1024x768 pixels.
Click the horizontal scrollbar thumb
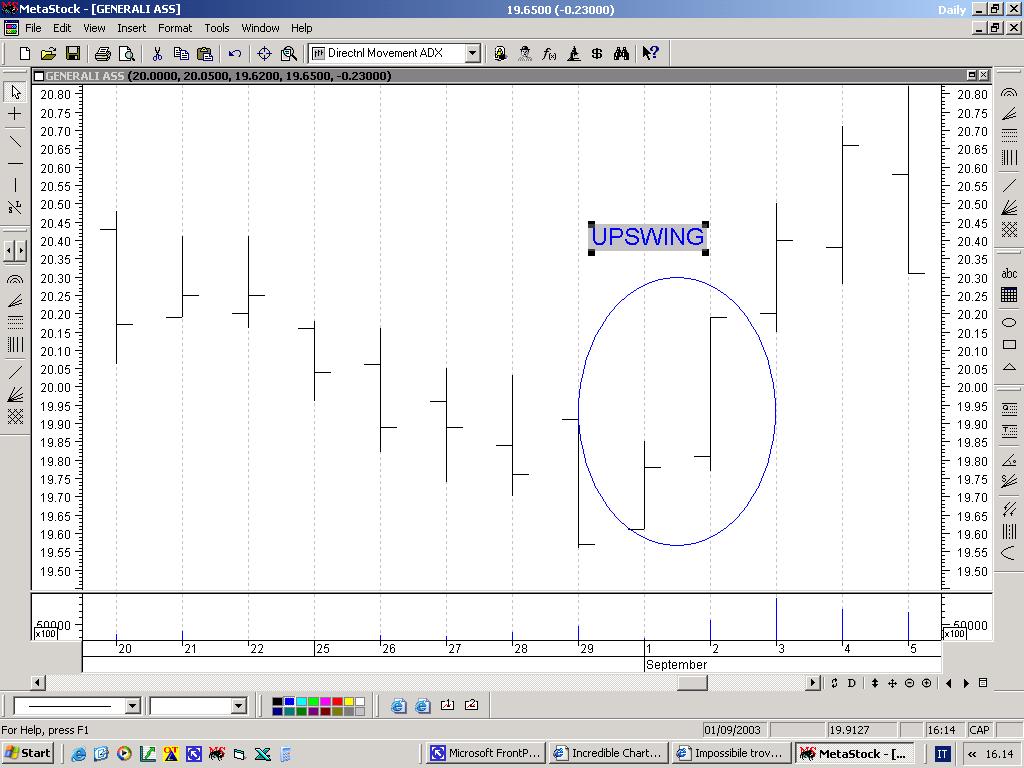click(x=692, y=683)
